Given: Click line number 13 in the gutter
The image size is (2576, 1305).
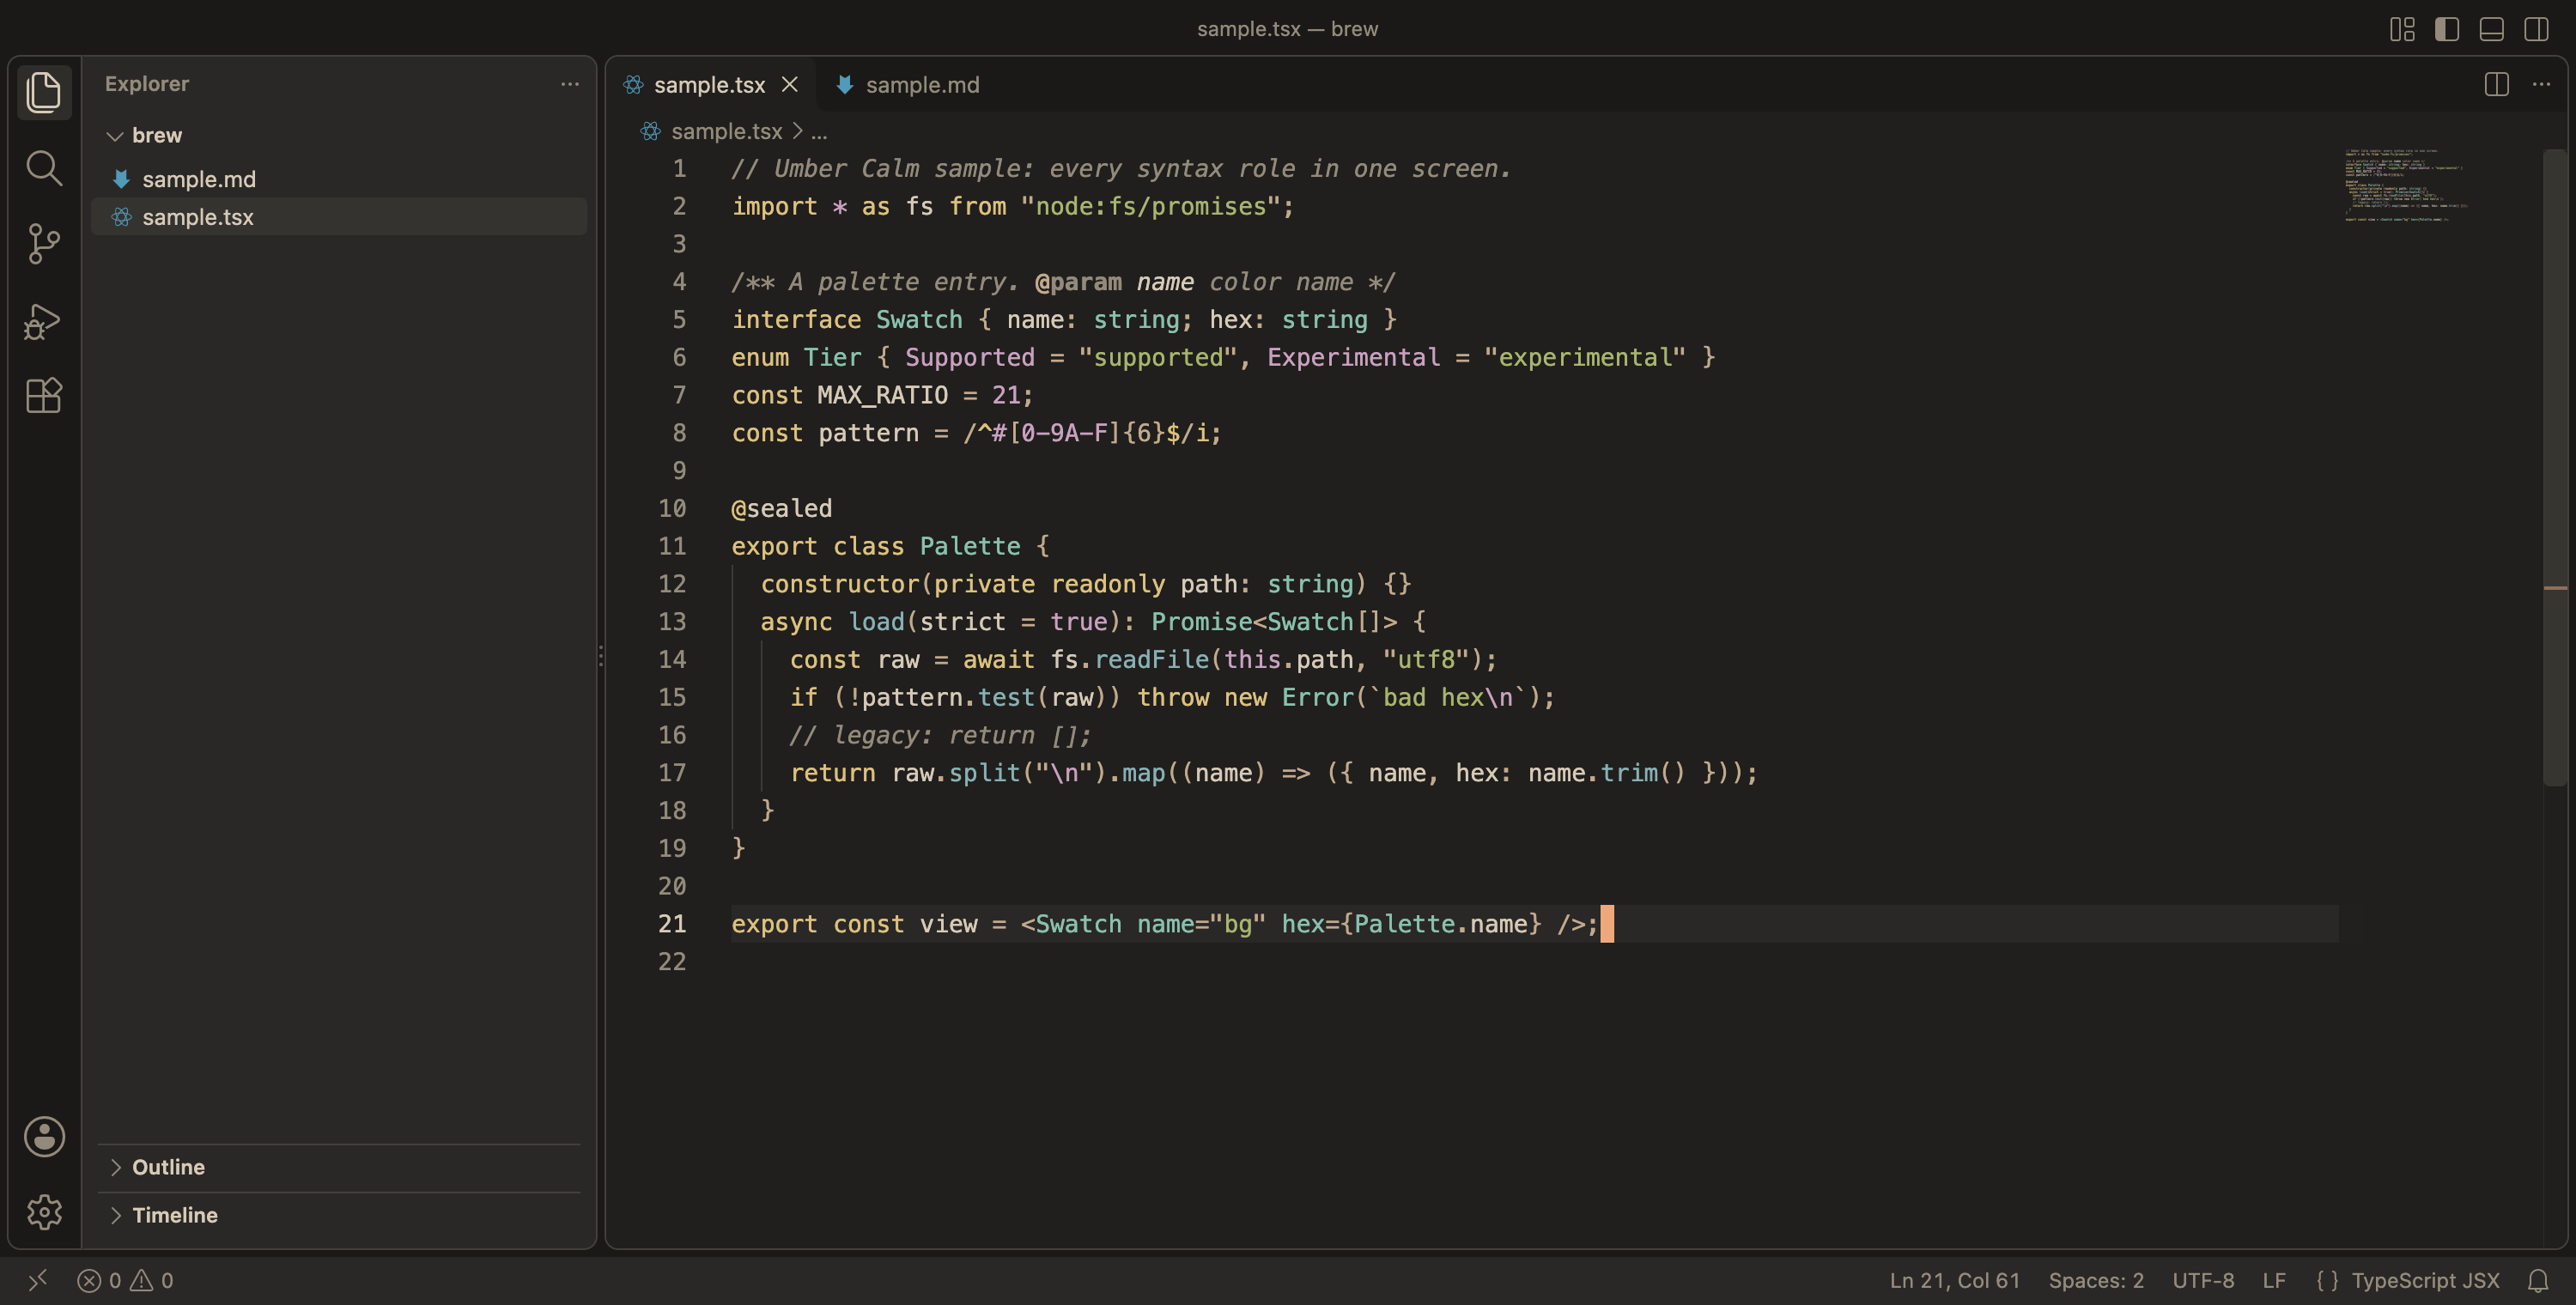Looking at the screenshot, I should [672, 622].
